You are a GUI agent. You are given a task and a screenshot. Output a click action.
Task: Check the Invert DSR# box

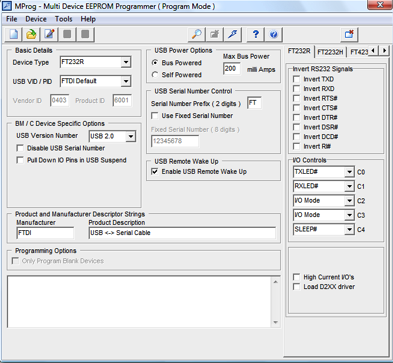coord(296,127)
